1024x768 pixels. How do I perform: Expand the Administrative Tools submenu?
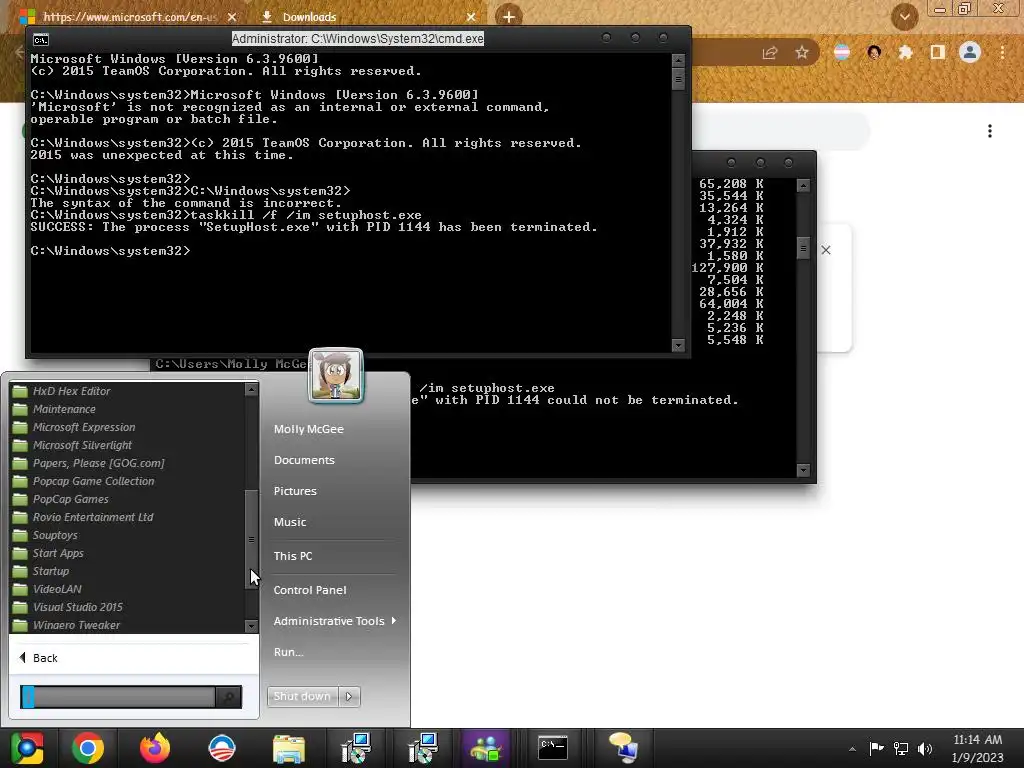pos(334,621)
